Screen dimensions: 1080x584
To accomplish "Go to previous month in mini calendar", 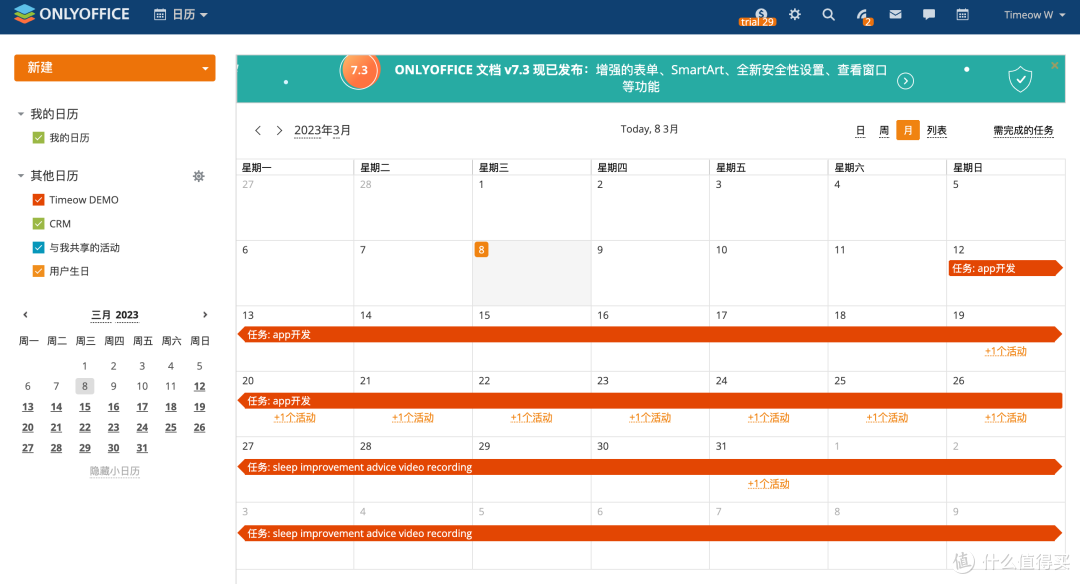I will pos(25,315).
